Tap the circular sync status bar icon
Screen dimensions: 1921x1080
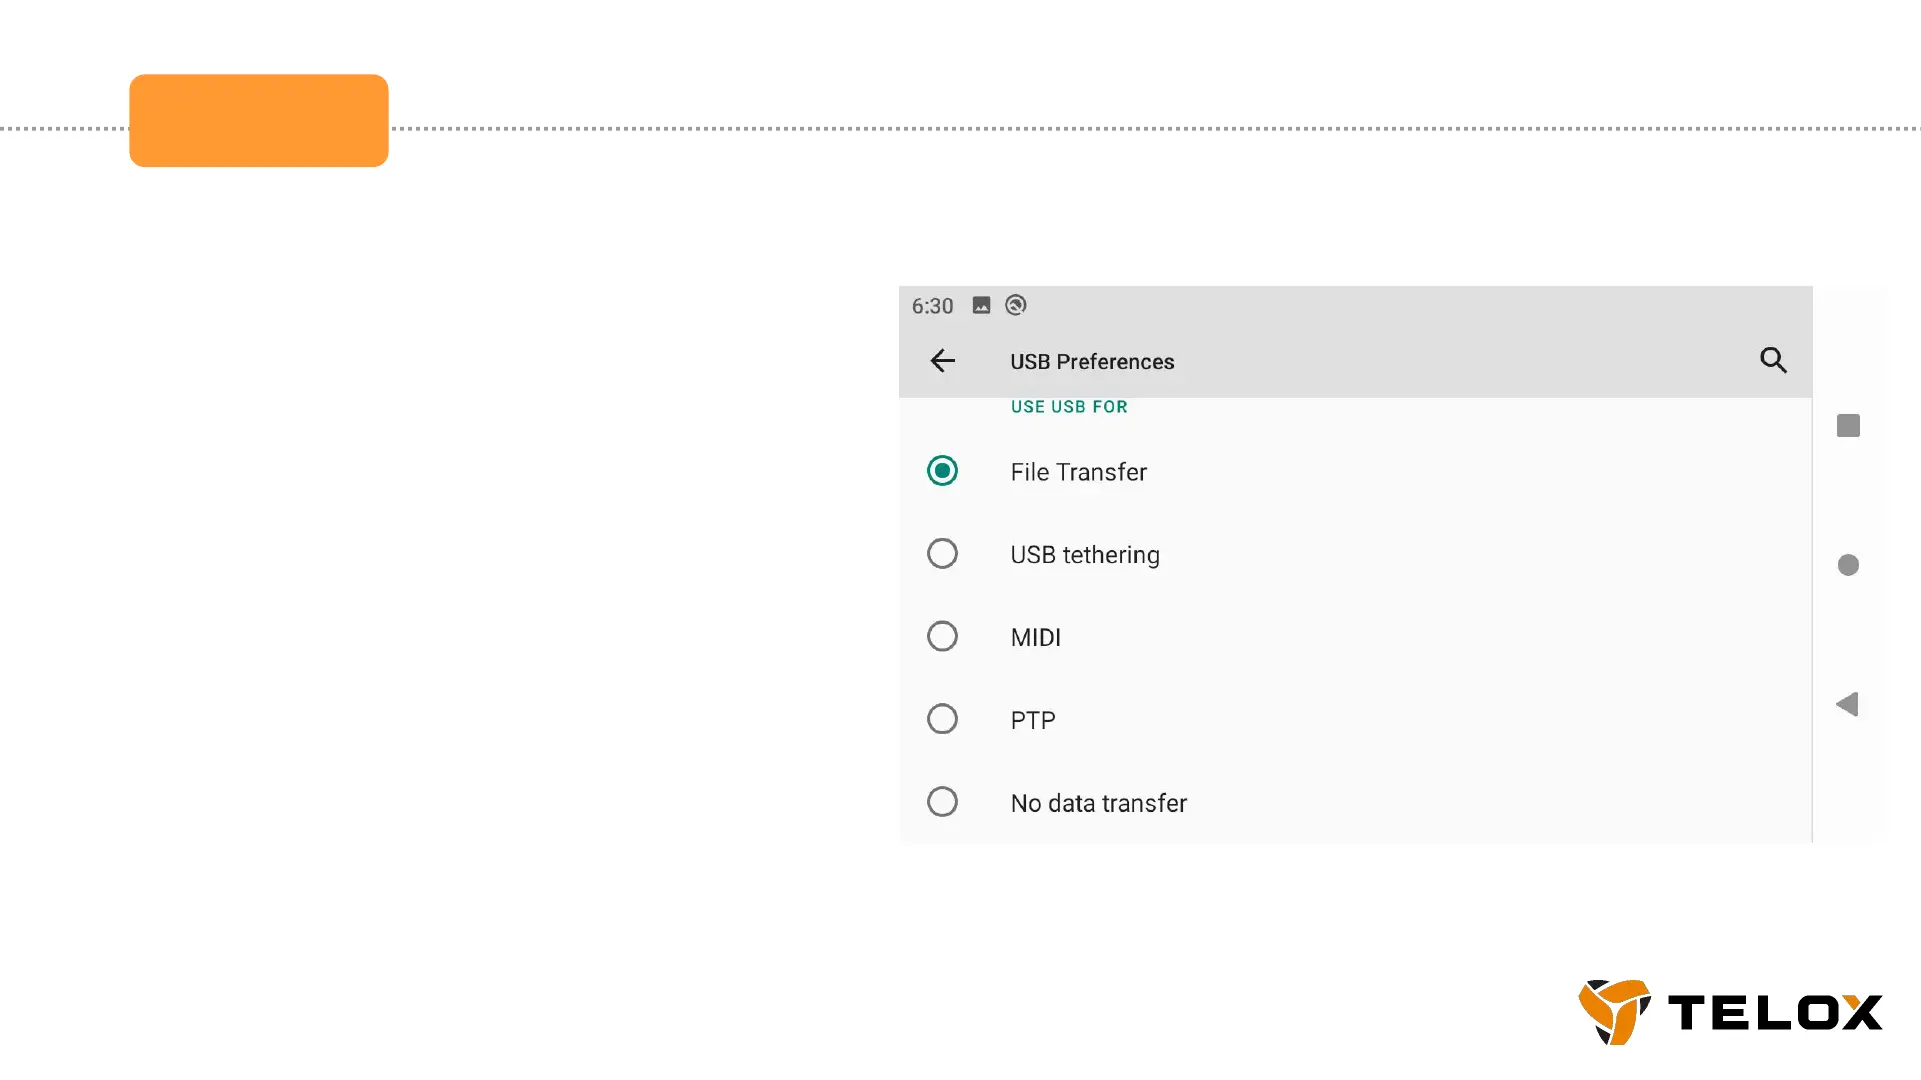coord(1016,306)
